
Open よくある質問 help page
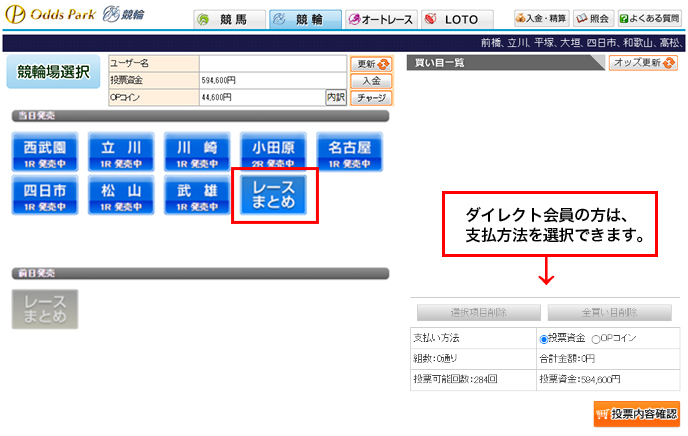click(x=650, y=18)
